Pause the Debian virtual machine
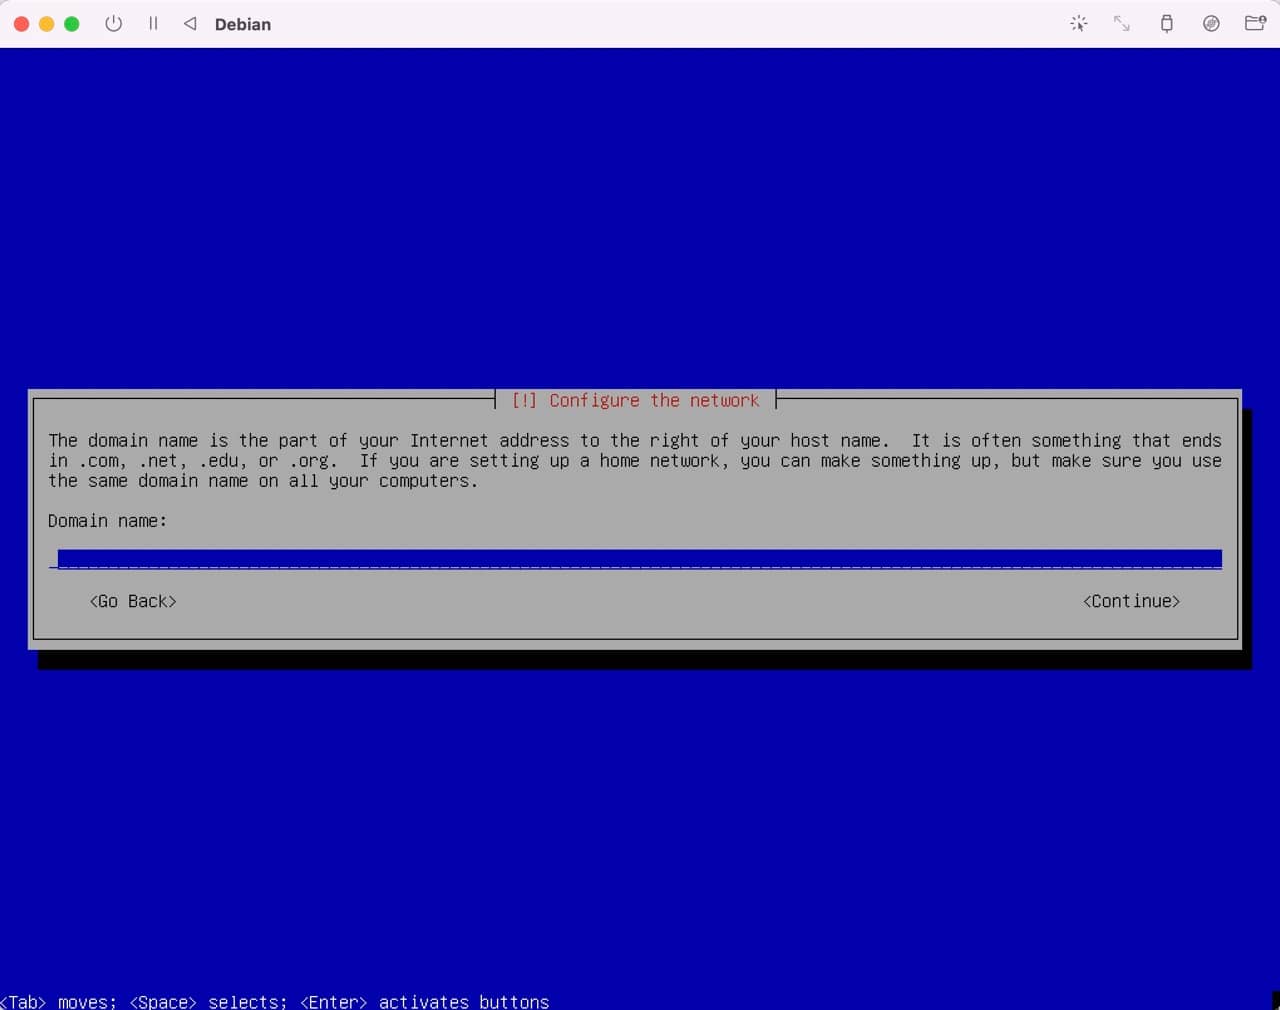The image size is (1280, 1010). coord(153,23)
